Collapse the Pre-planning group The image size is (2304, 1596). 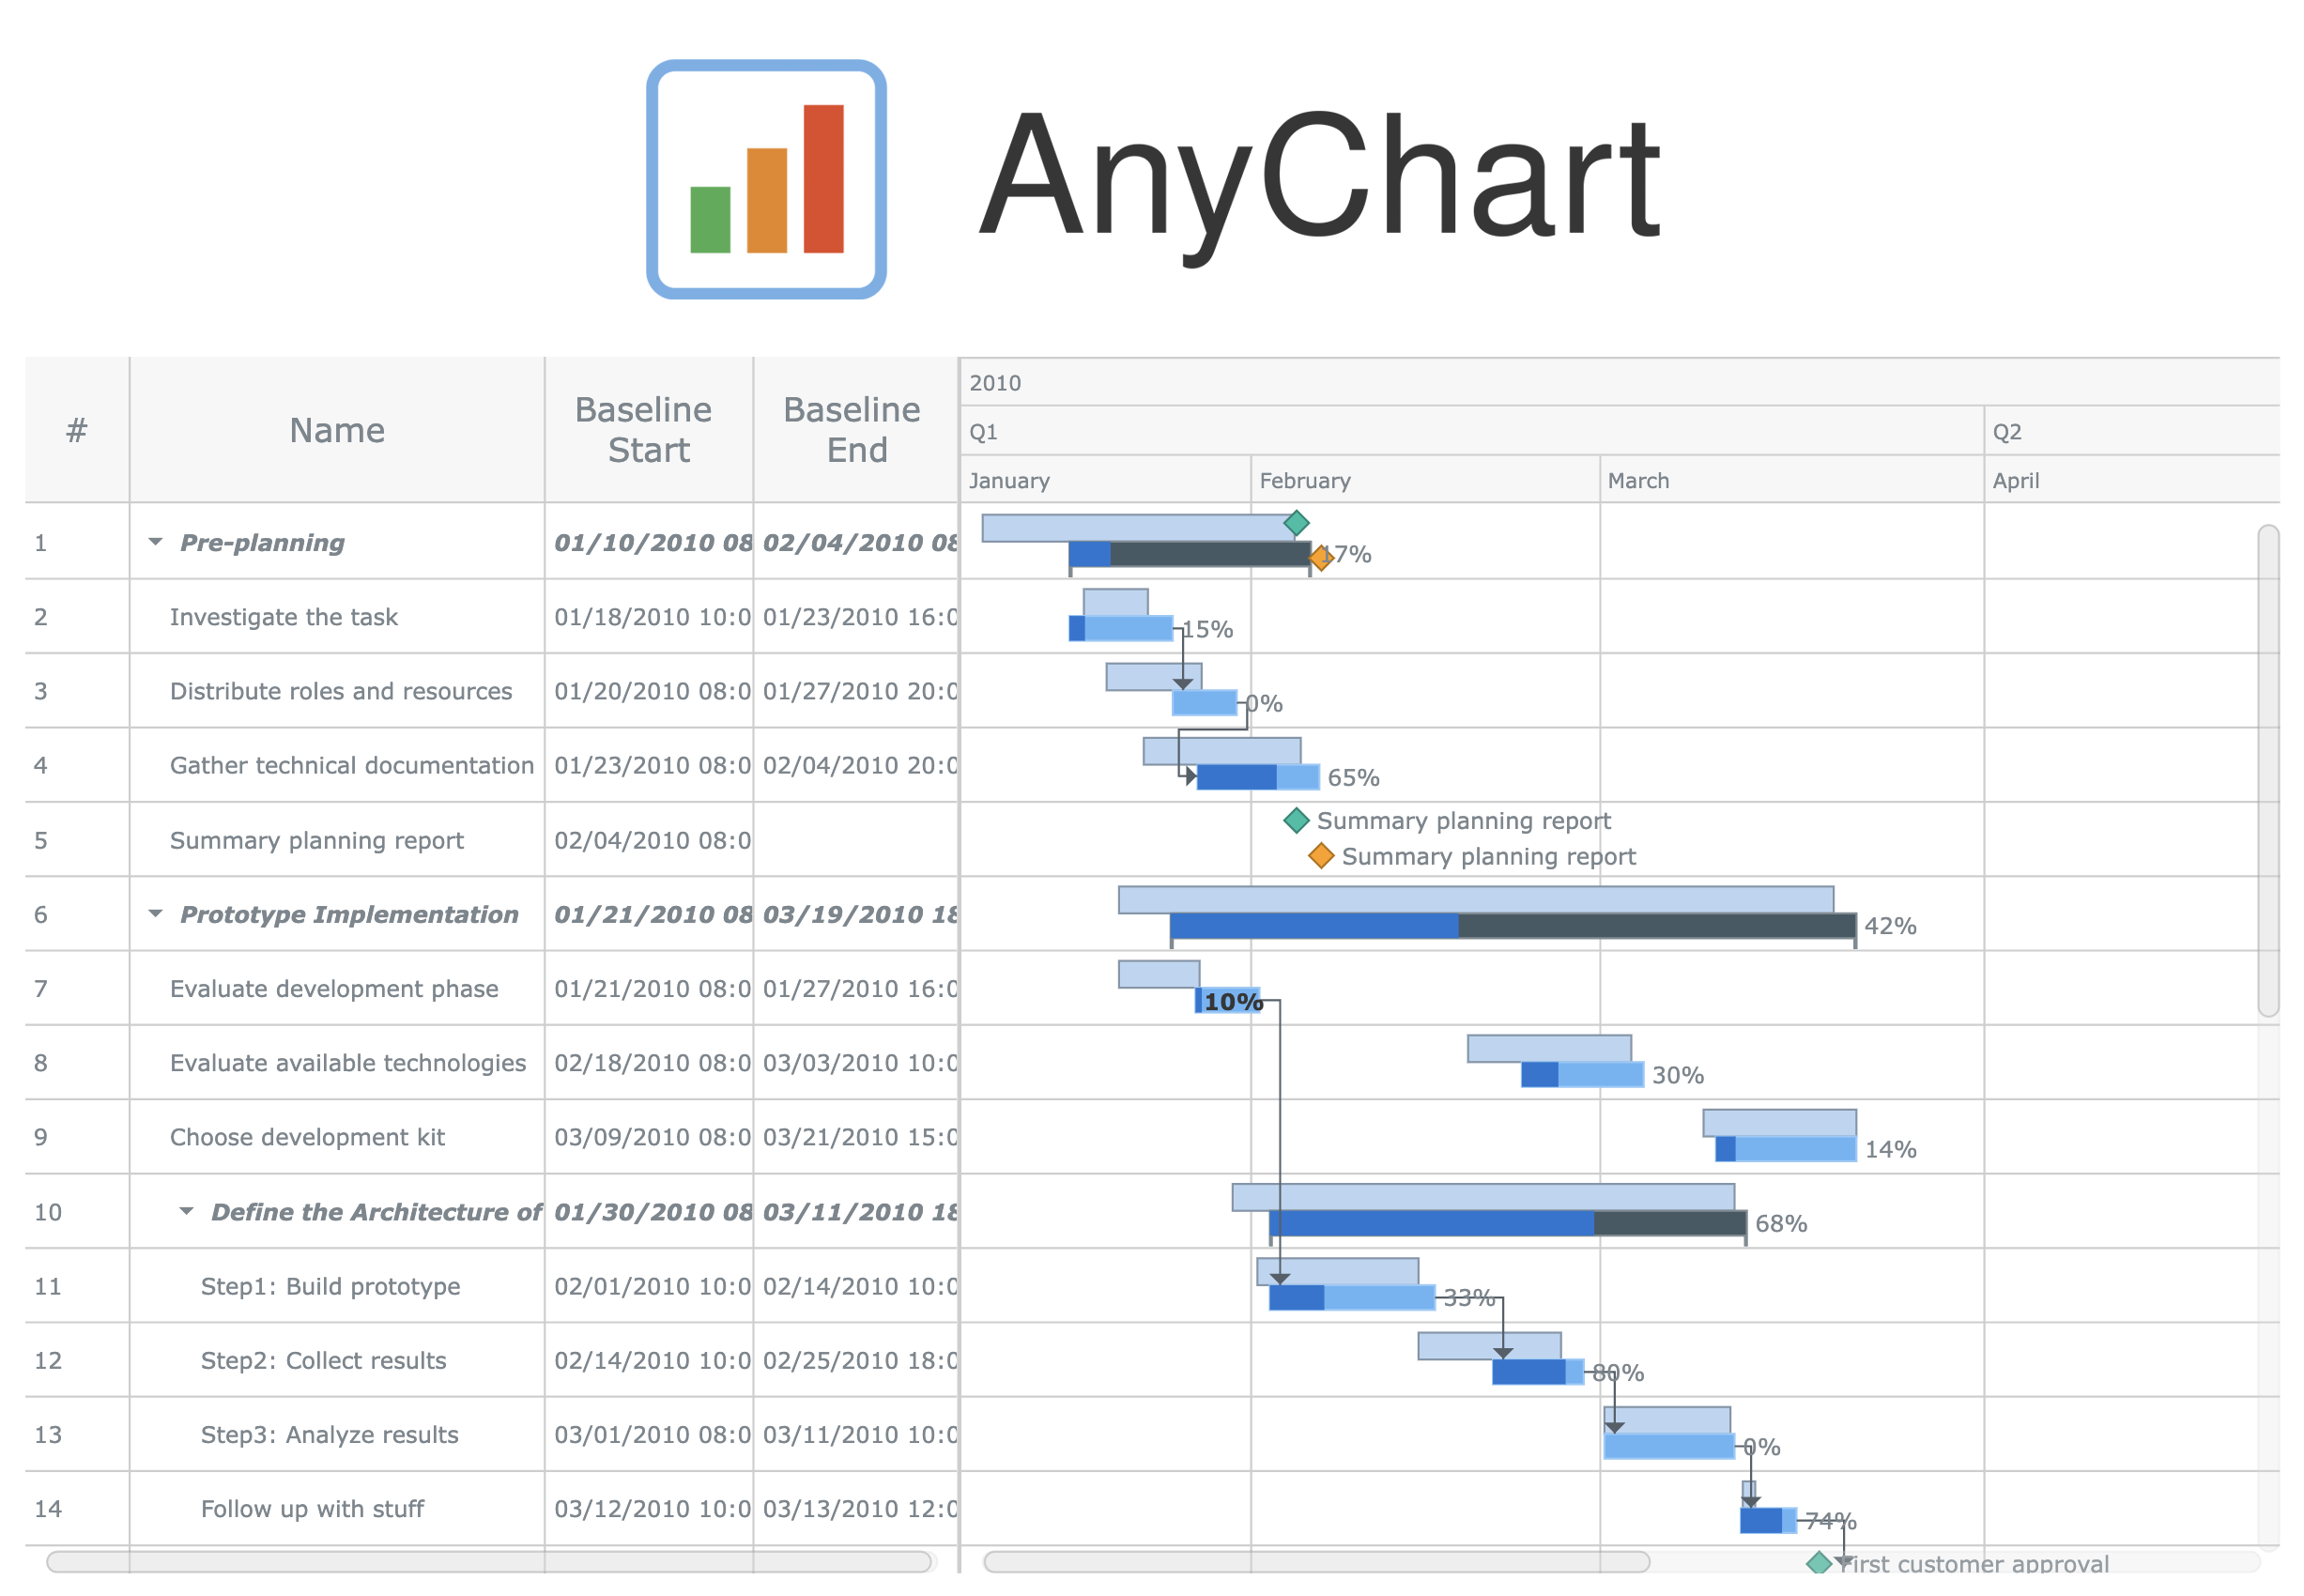coord(155,541)
